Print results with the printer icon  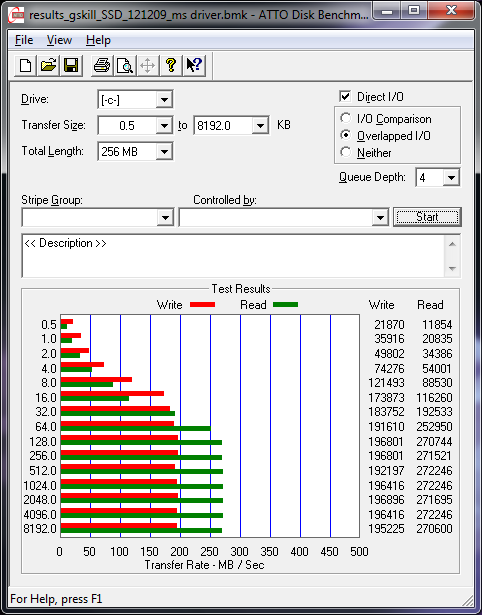click(x=102, y=65)
